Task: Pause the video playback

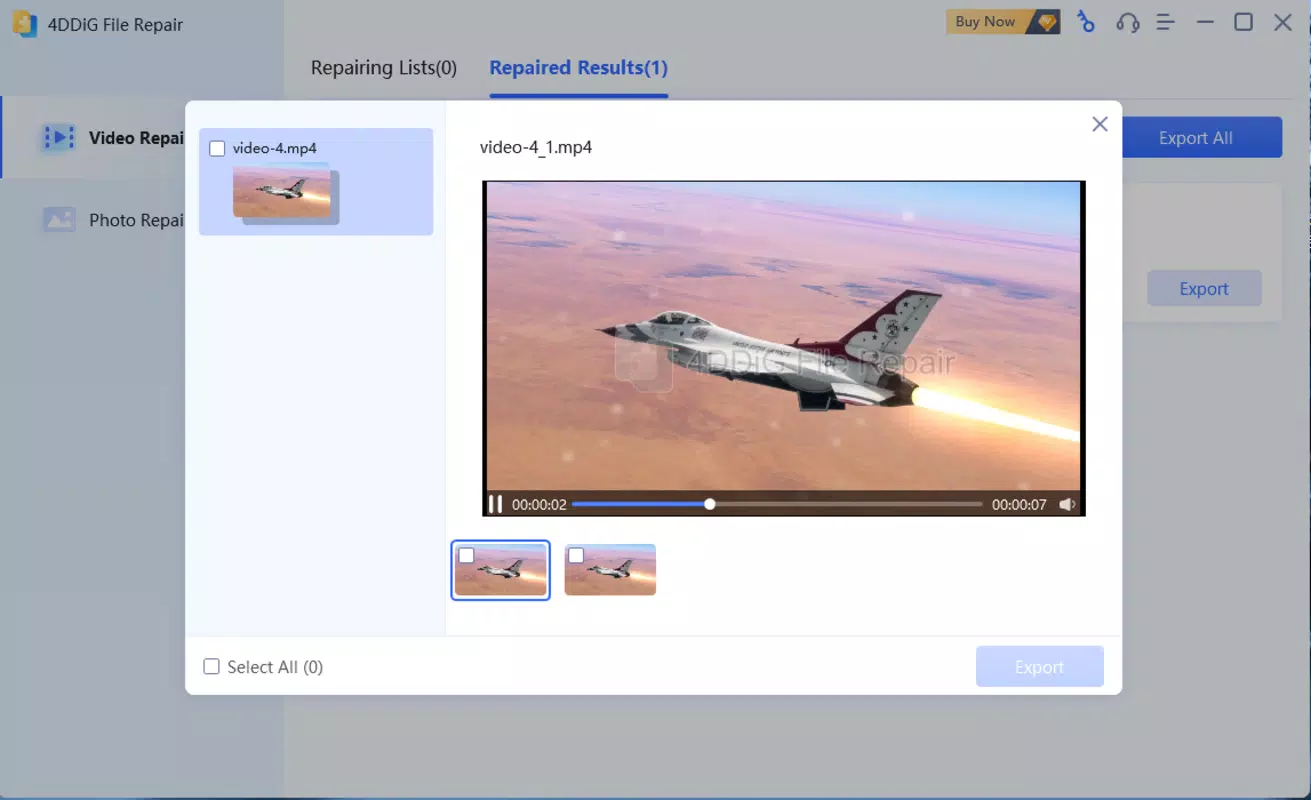Action: (495, 505)
